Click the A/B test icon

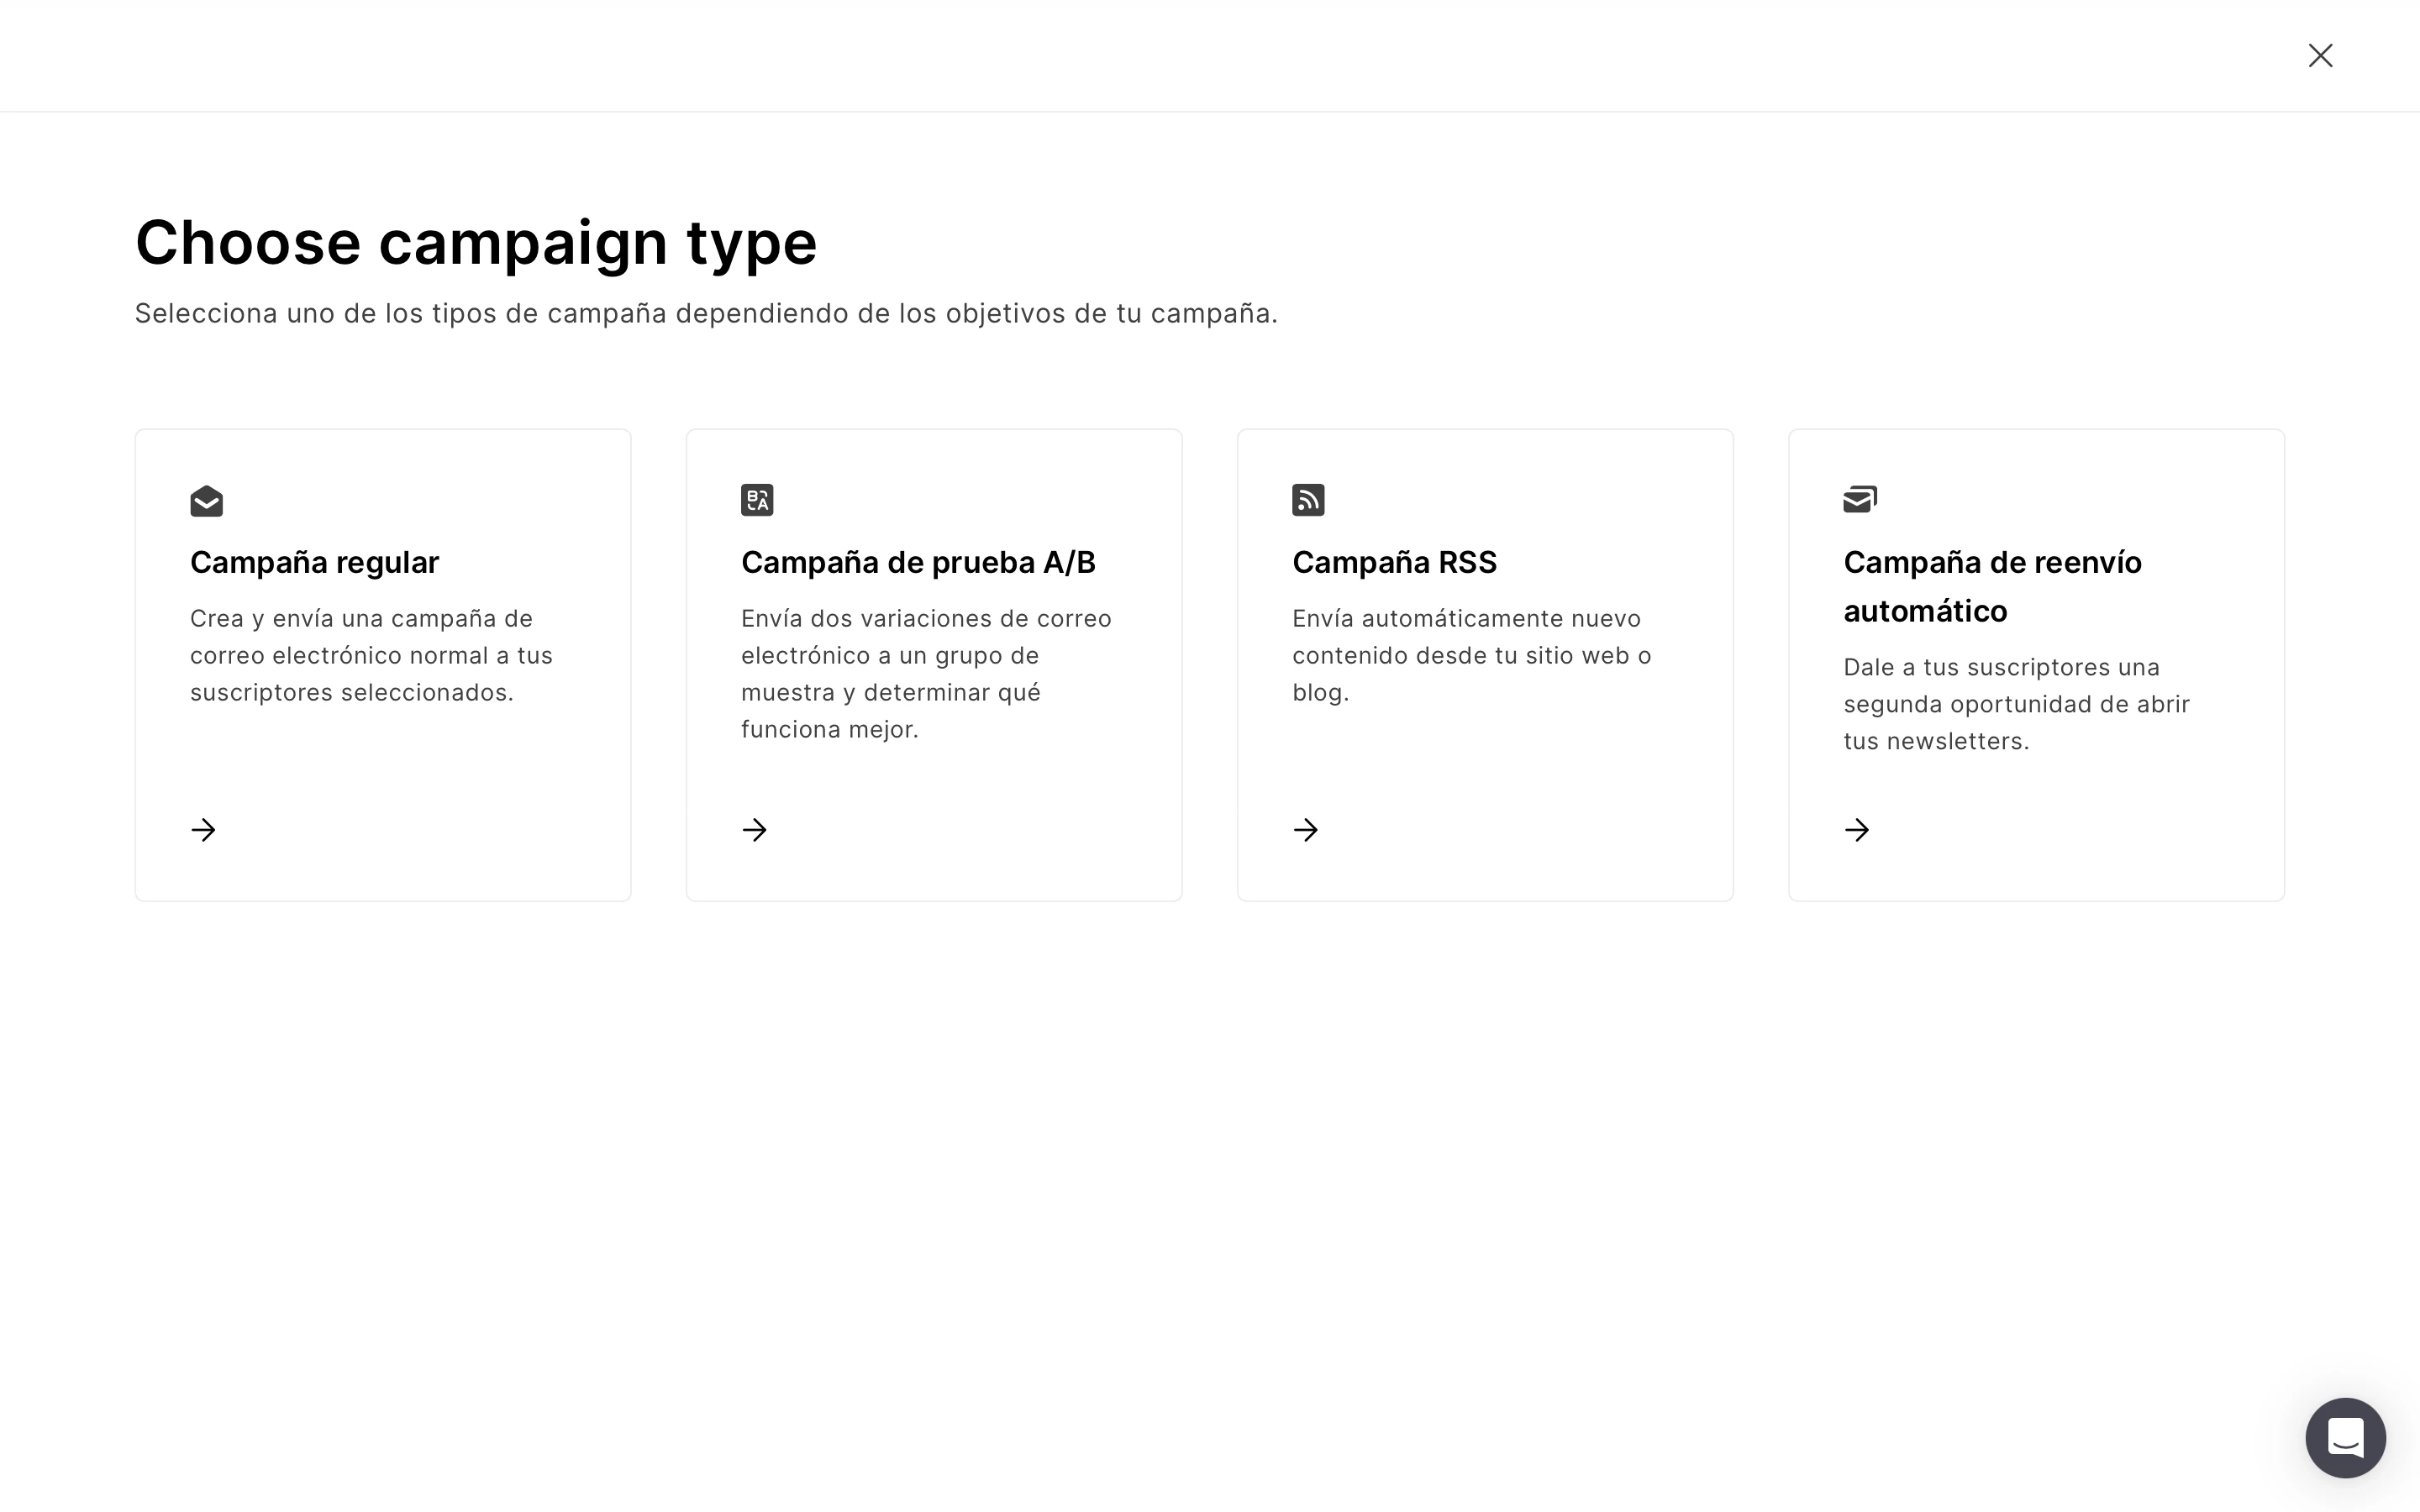pos(757,500)
